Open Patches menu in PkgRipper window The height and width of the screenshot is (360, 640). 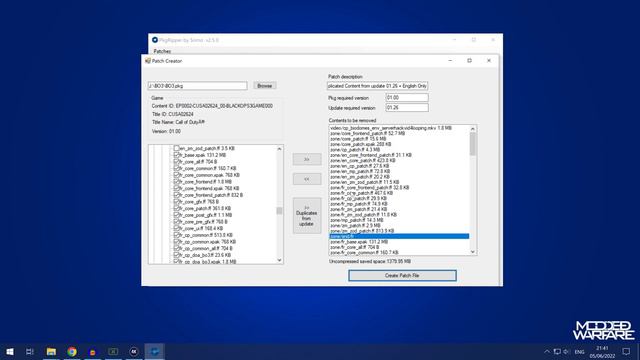click(x=162, y=51)
